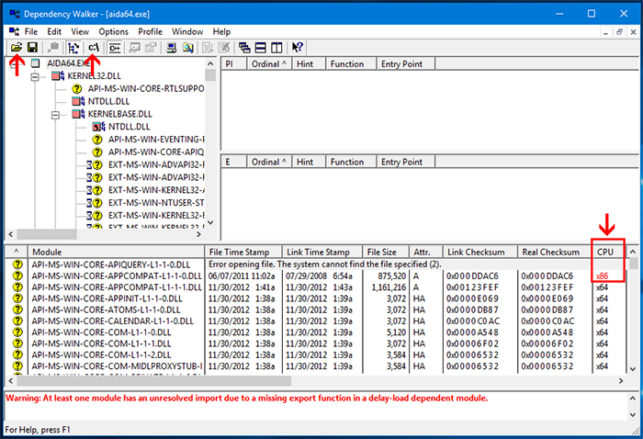This screenshot has width=643, height=439.
Task: Toggle Full Paths (c:\) toolbar button
Action: (93, 48)
